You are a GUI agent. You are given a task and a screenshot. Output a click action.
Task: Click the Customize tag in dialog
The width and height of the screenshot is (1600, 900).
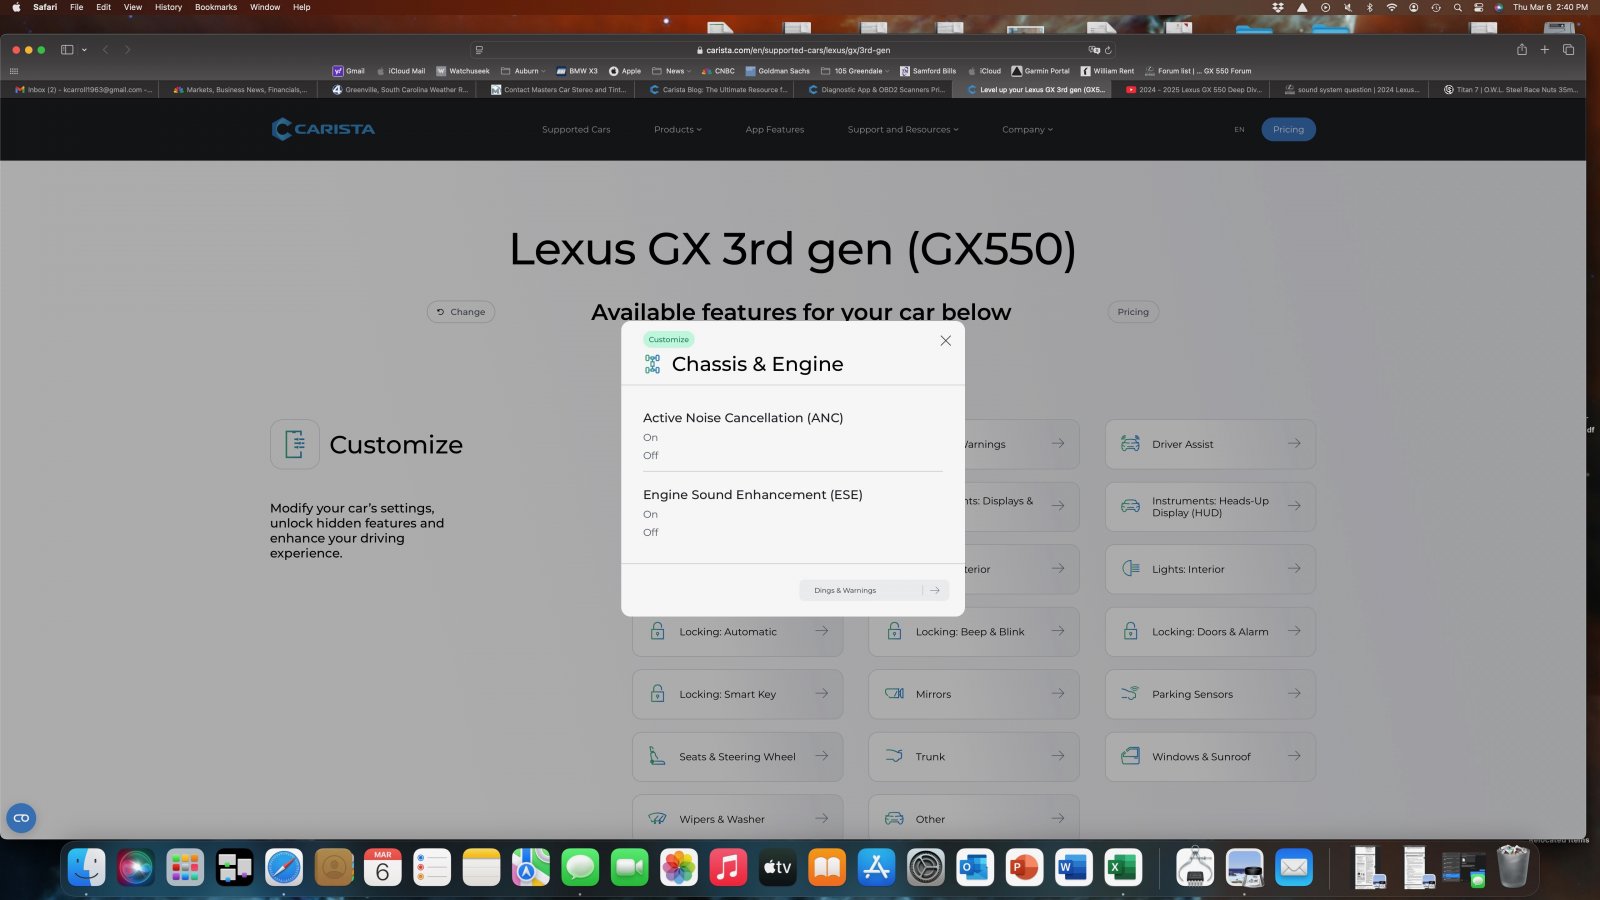click(x=668, y=340)
